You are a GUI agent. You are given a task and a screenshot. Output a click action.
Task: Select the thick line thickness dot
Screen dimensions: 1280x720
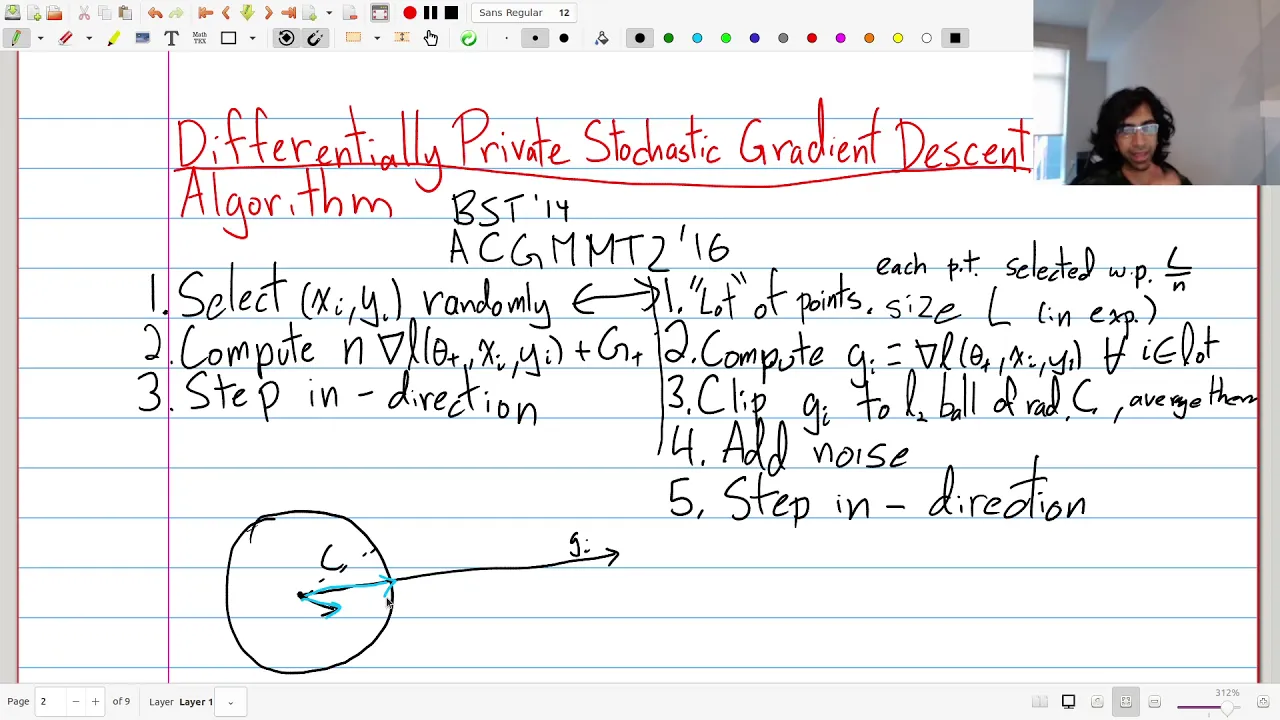pos(564,38)
